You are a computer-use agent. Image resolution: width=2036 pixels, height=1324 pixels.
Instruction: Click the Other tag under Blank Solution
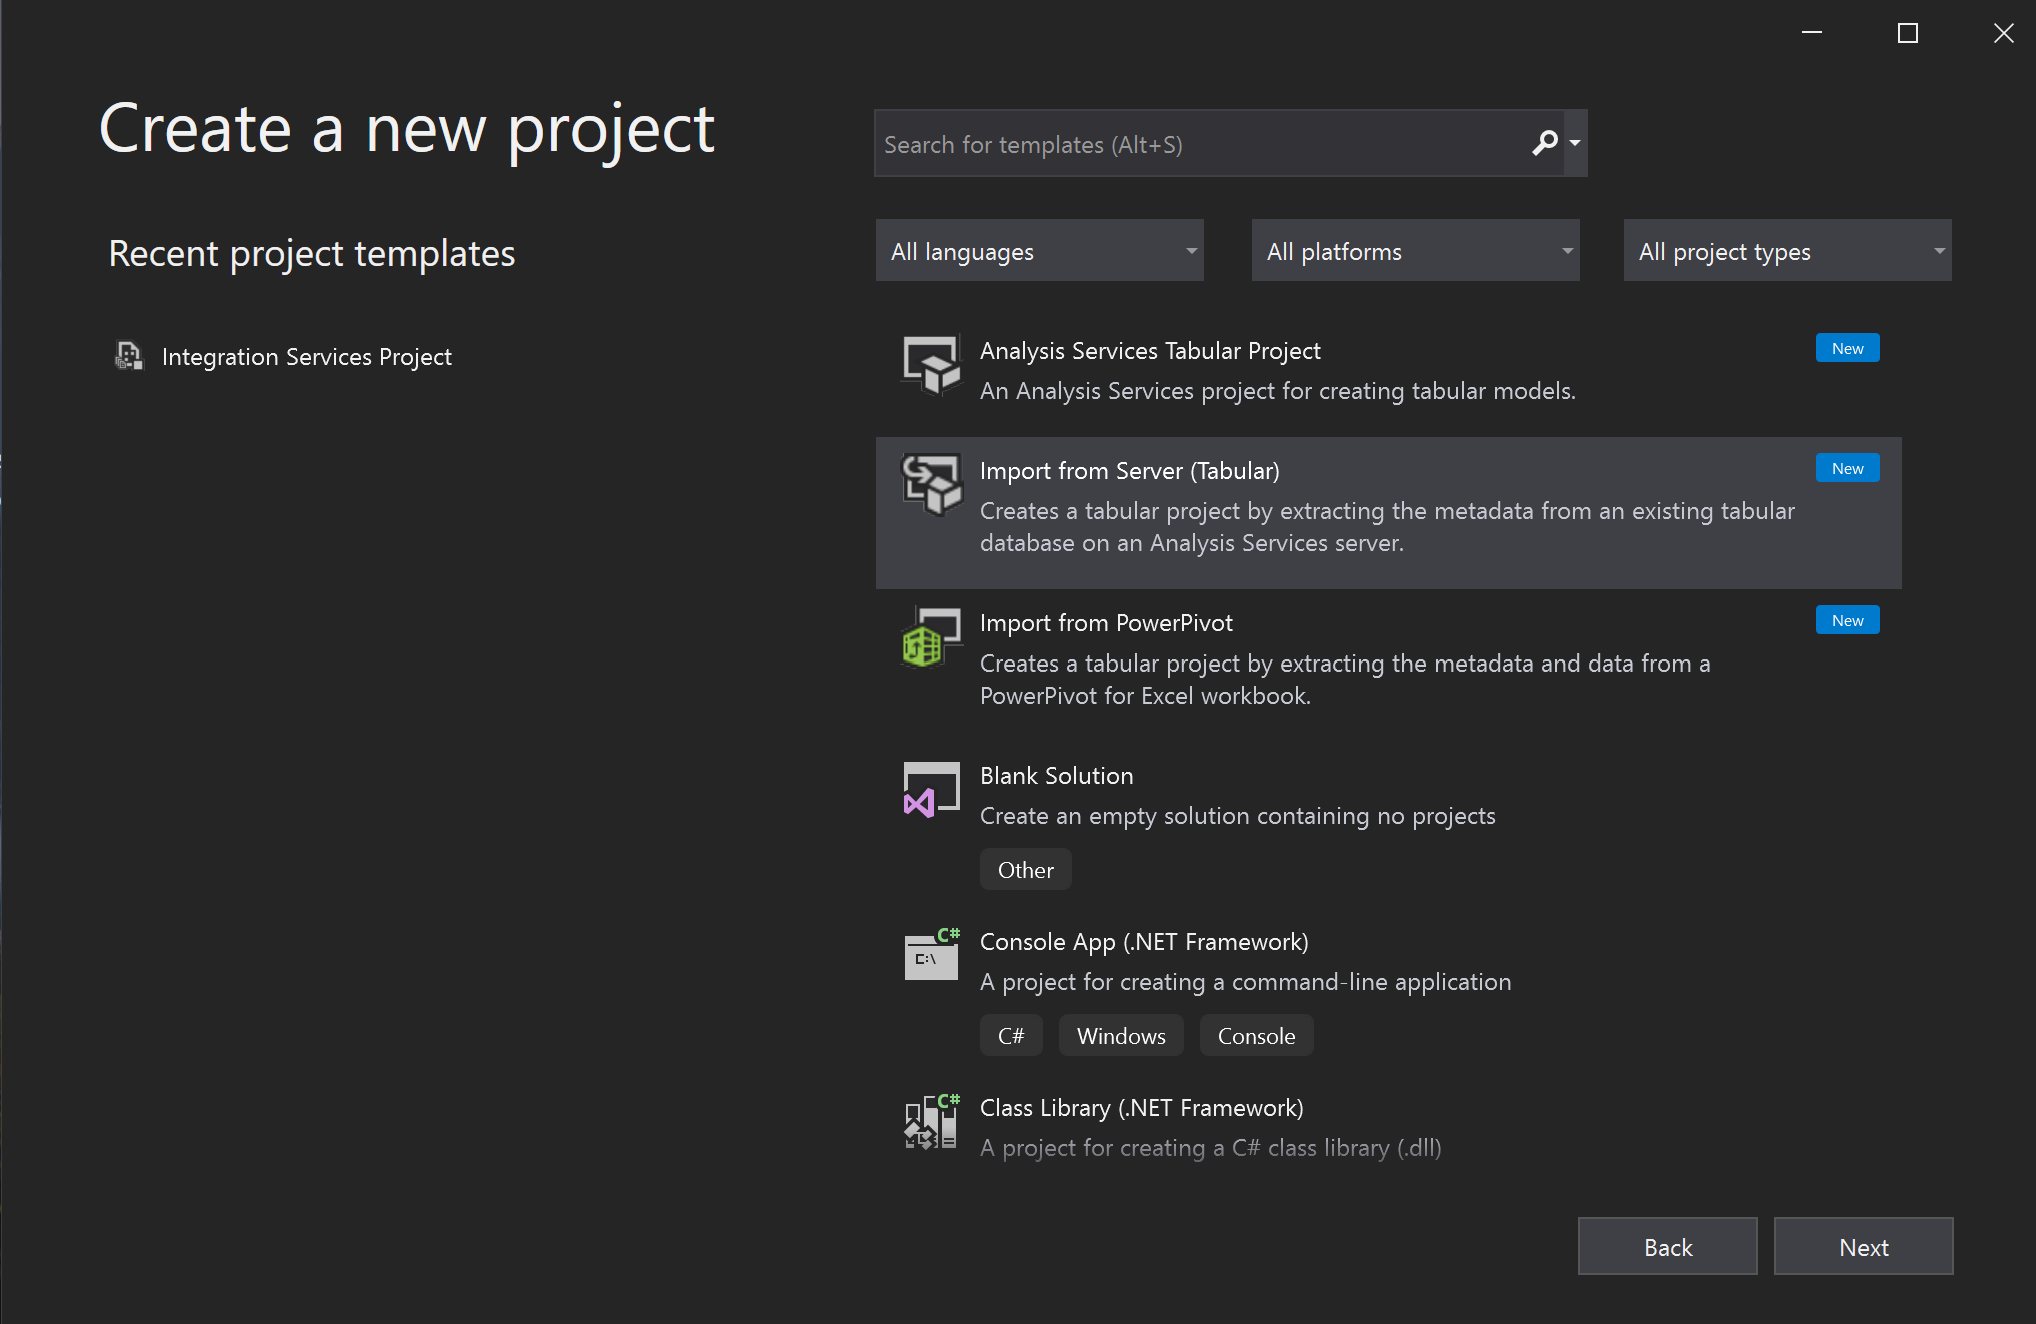coord(1026,870)
